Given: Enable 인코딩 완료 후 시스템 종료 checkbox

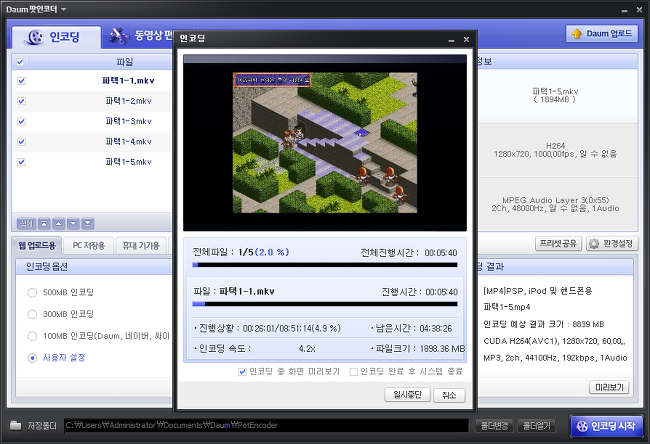Looking at the screenshot, I should (354, 372).
